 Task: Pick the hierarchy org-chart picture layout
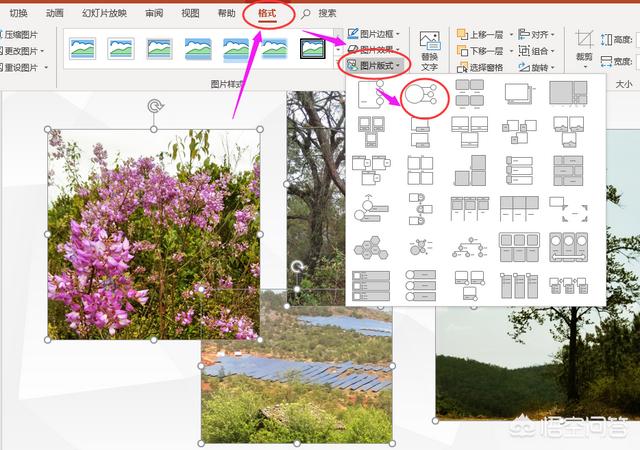pos(468,246)
